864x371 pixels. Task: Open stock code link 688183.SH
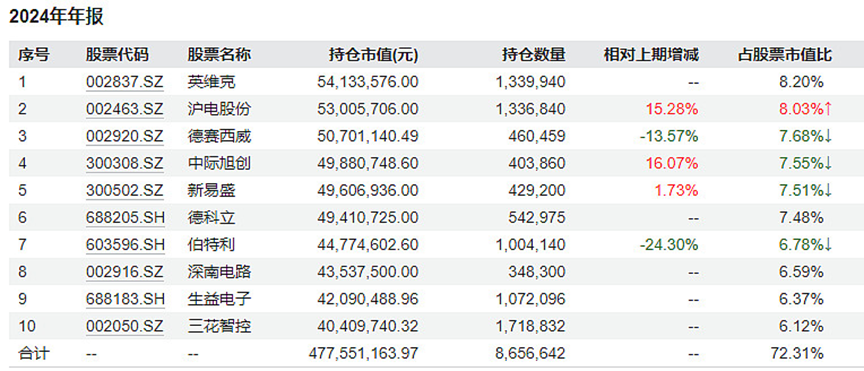point(125,299)
